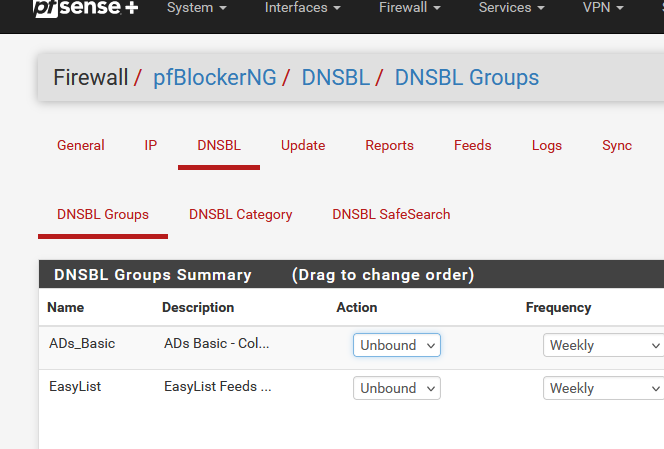Switch to DNSBL SafeSearch sub-tab

click(x=391, y=214)
